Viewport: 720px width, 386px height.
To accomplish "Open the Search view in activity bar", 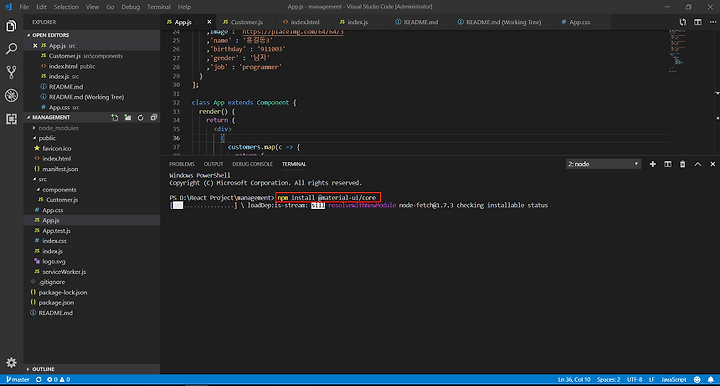I will pyautogui.click(x=11, y=49).
